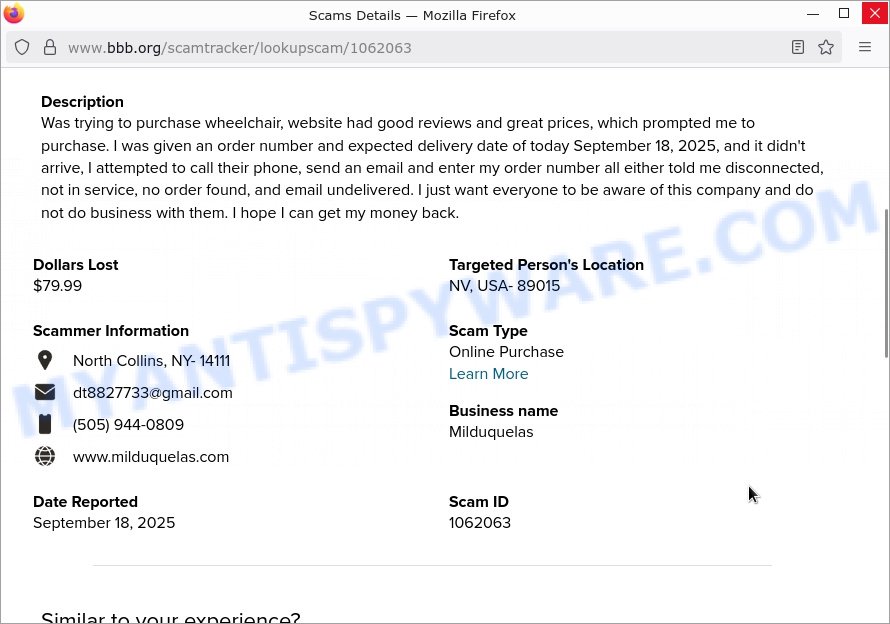Click the dt8827733@gmail.com email address
This screenshot has height=624, width=890.
tap(153, 393)
